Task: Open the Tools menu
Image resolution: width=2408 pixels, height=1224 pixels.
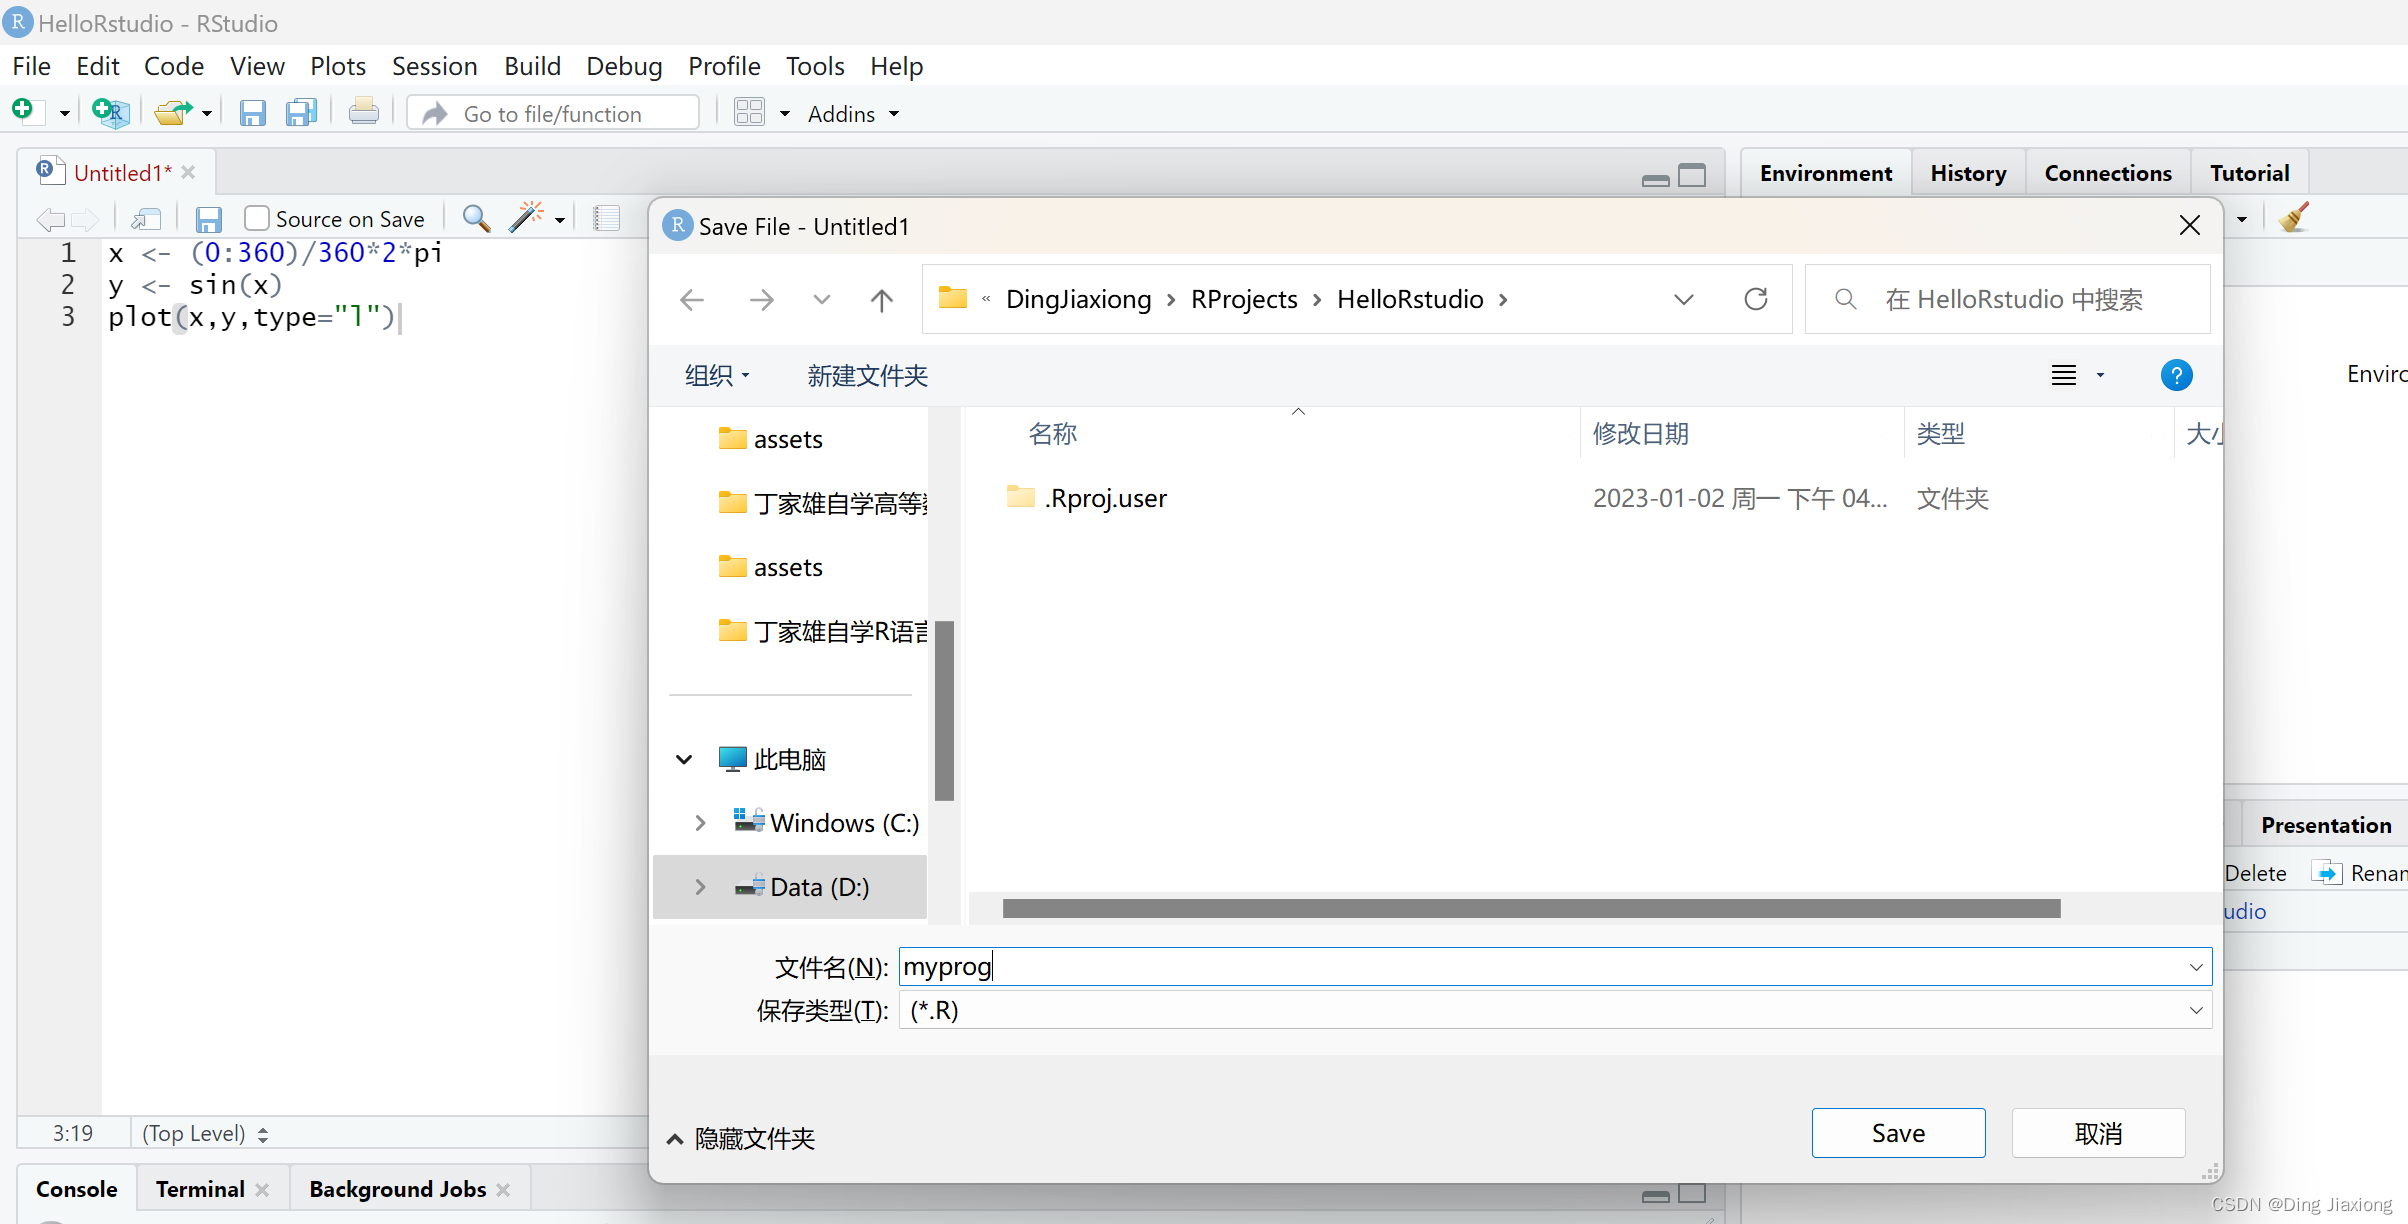Action: coord(814,65)
